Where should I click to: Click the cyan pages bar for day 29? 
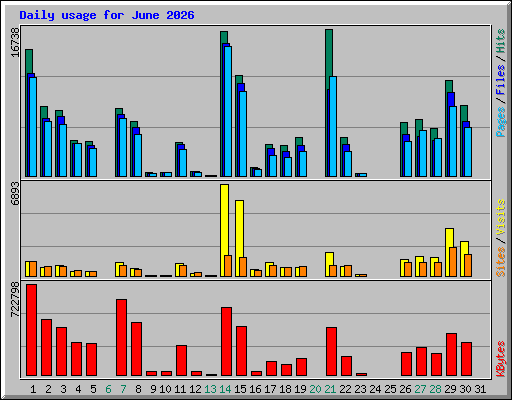[453, 142]
